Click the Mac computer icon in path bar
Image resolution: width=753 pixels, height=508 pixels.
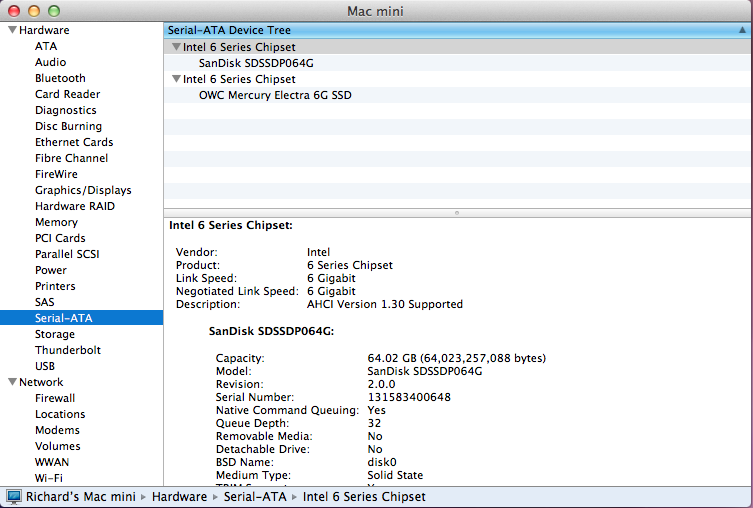[14, 496]
